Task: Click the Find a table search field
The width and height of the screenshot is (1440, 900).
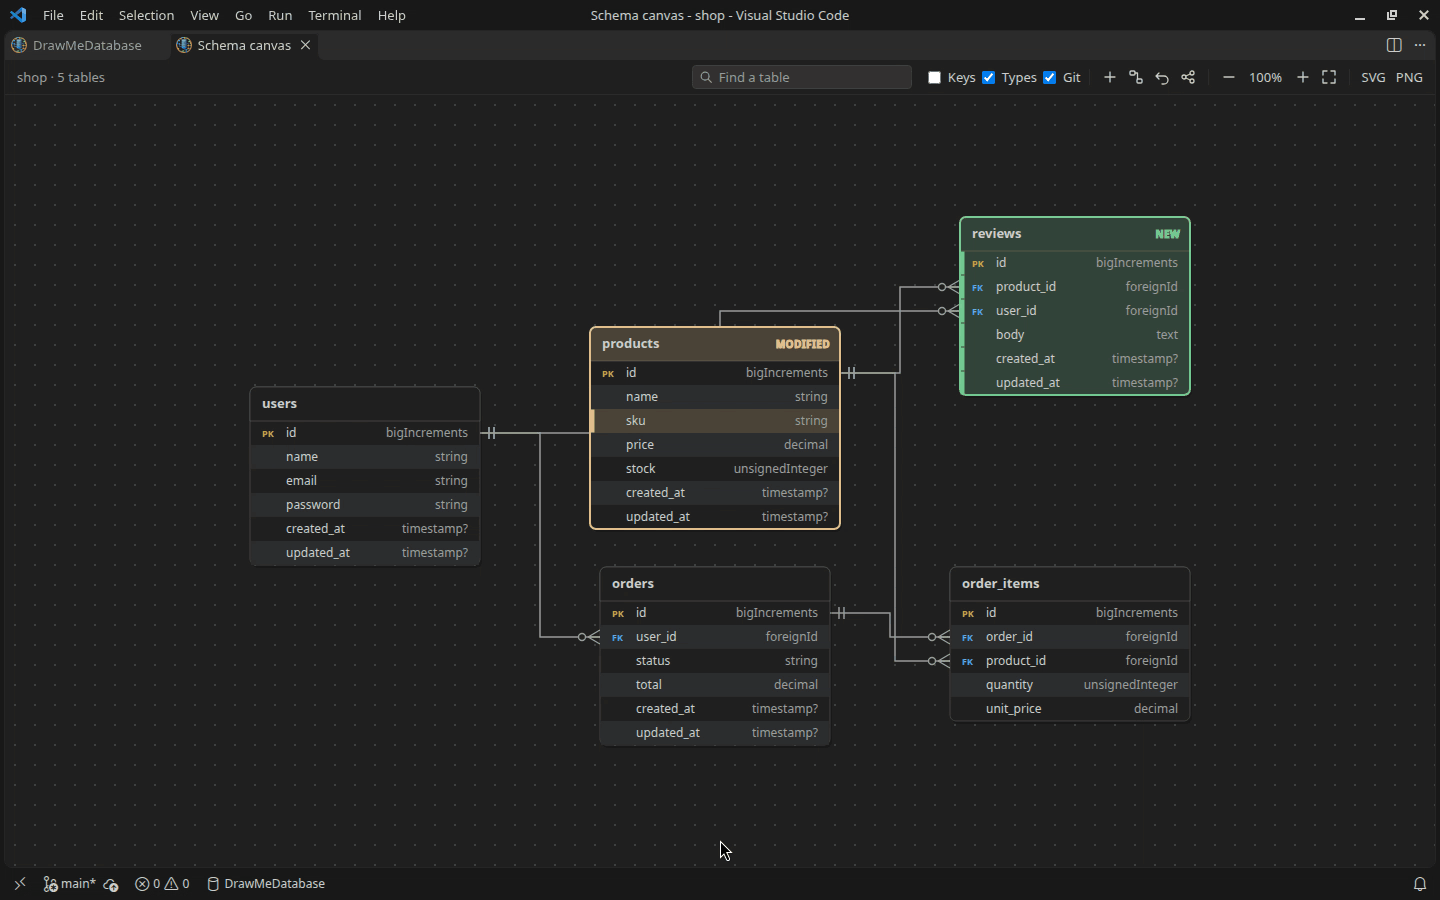Action: coord(802,77)
